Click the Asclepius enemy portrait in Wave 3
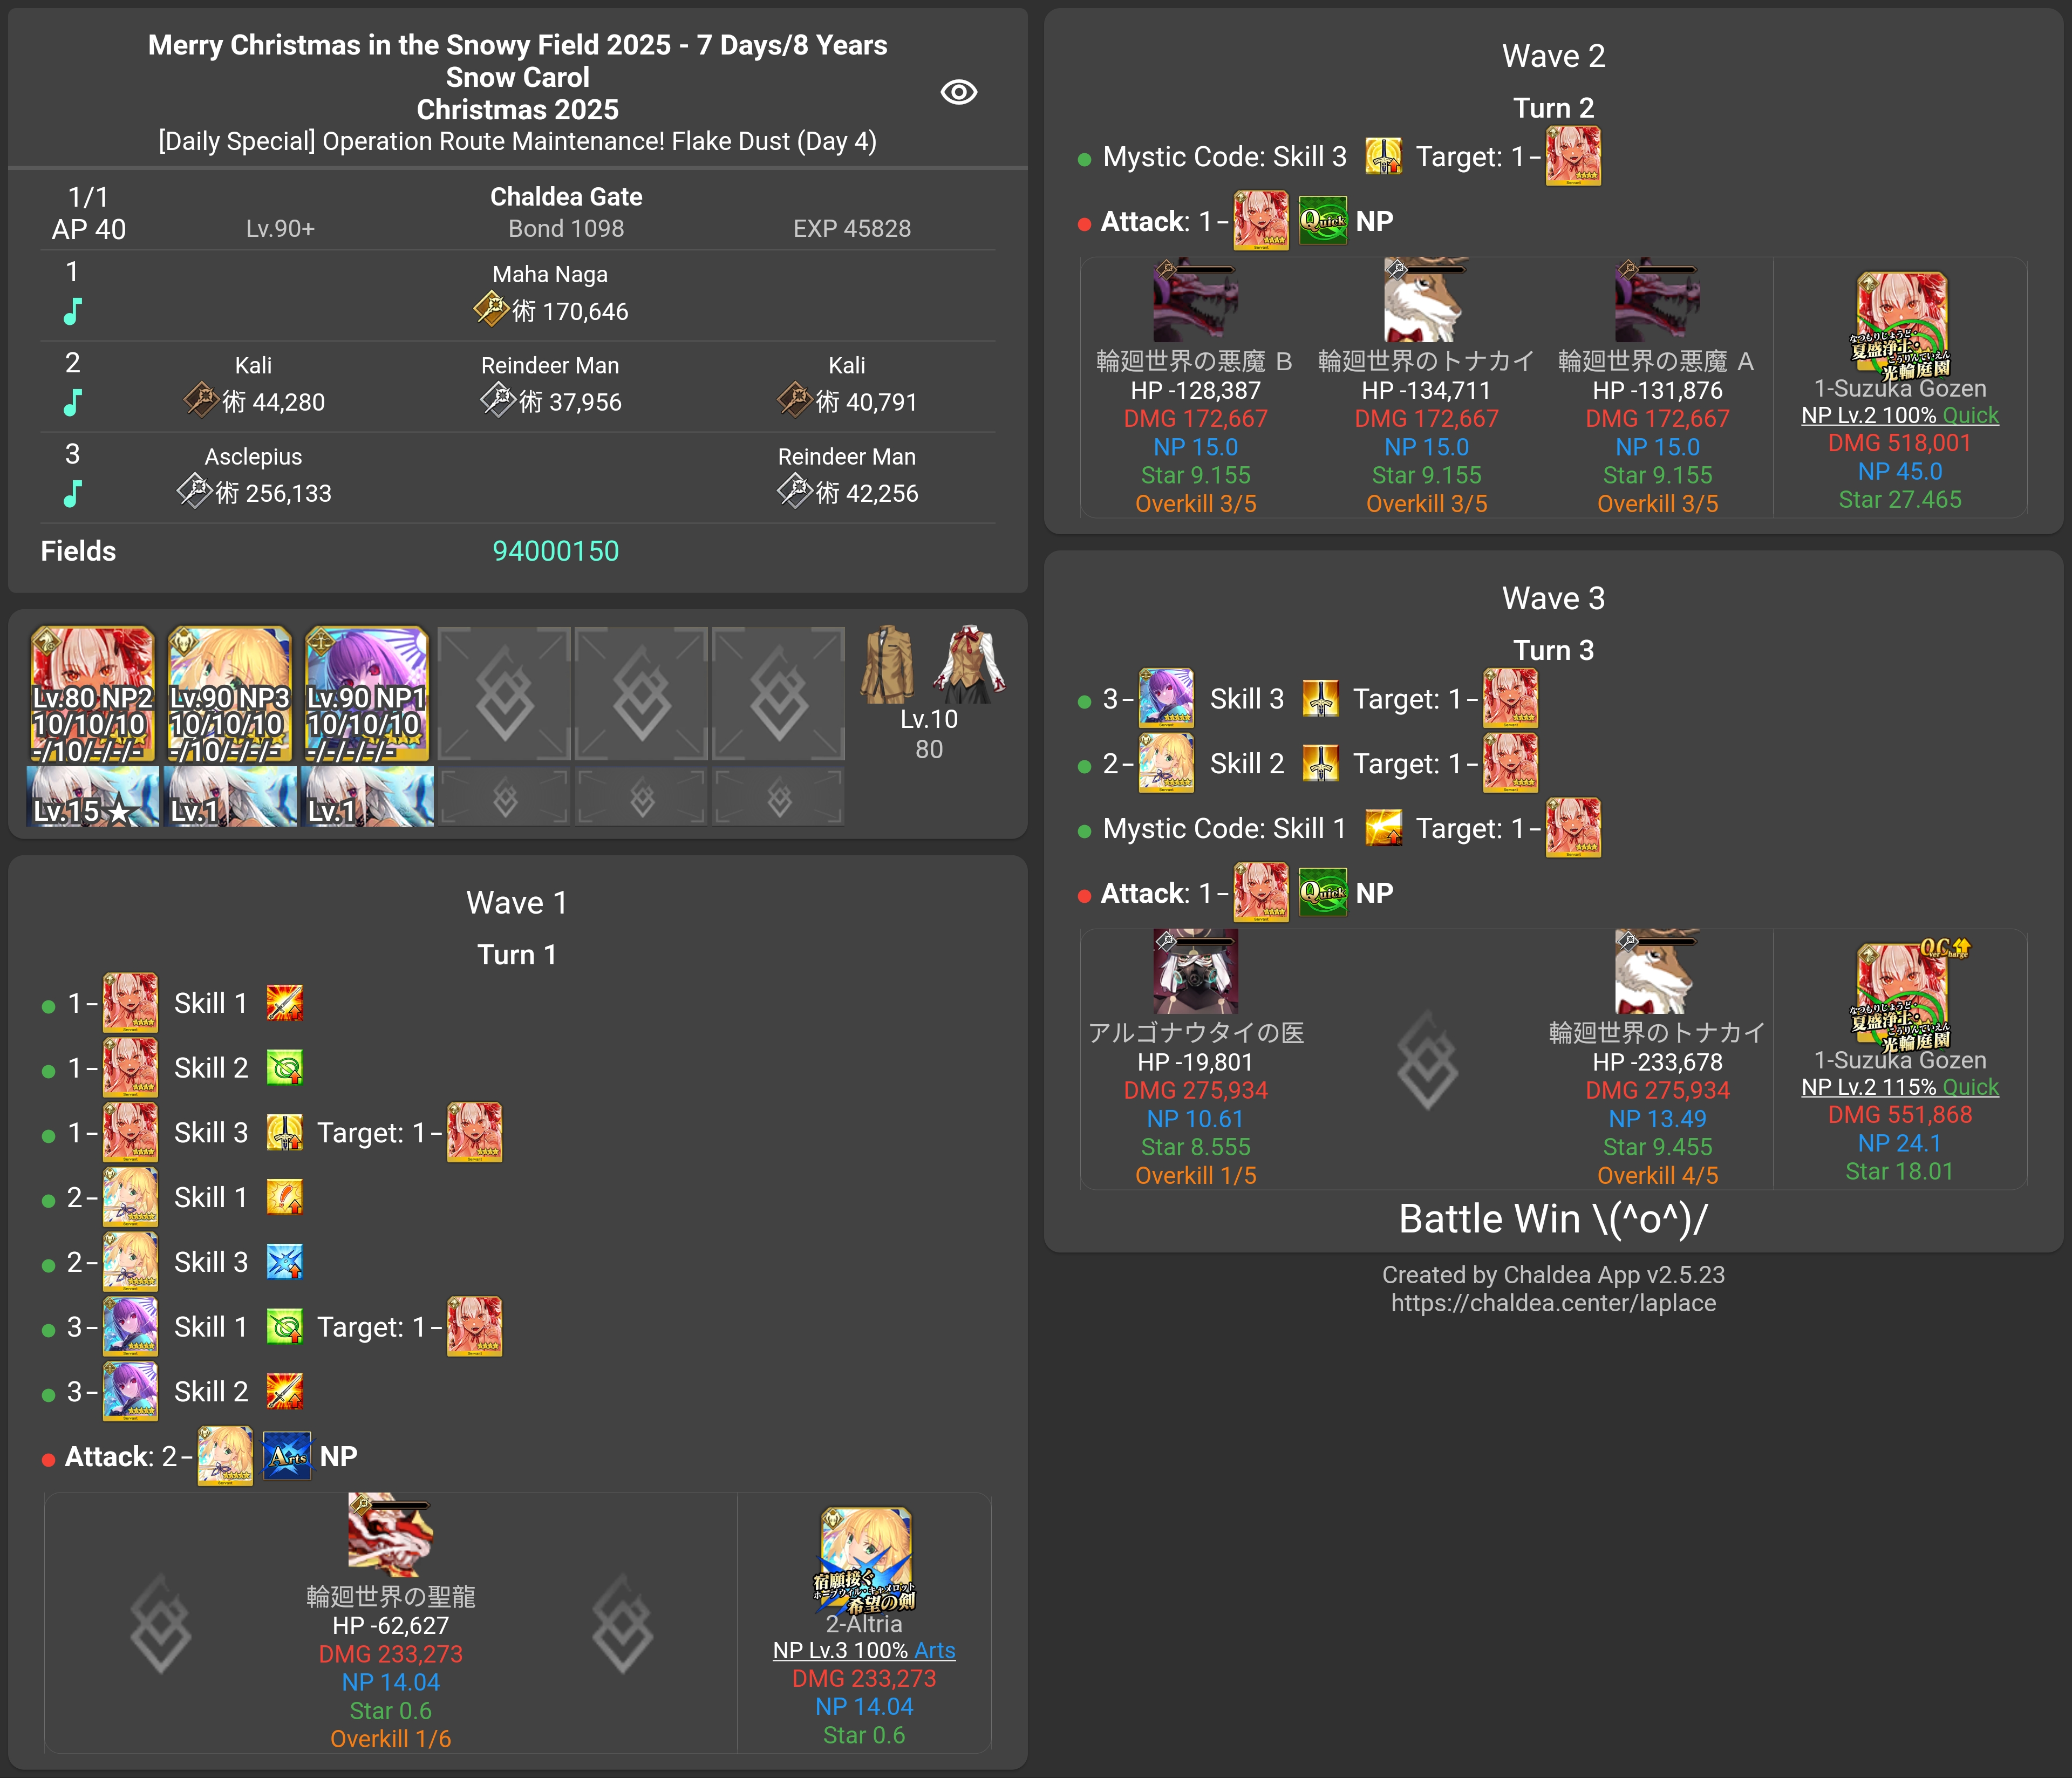 point(1195,972)
